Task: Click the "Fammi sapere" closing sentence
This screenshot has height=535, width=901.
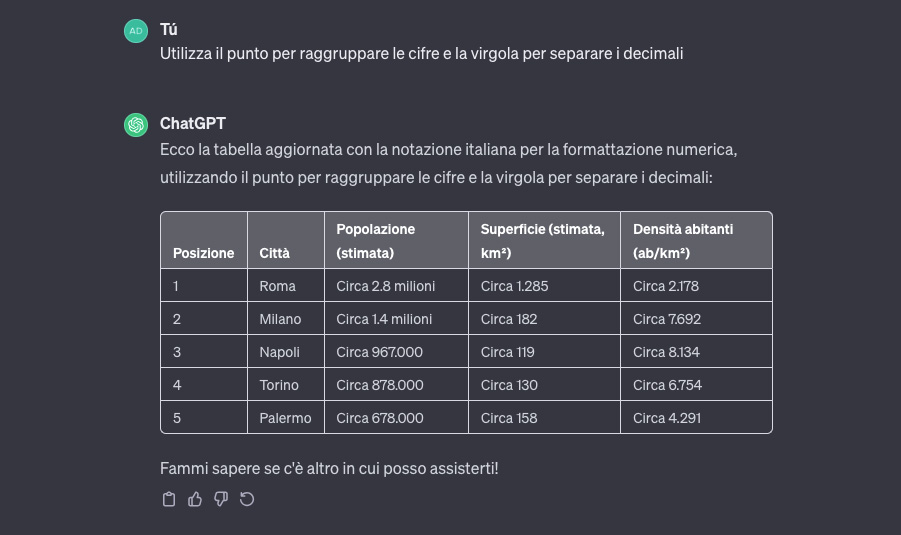Action: (329, 468)
